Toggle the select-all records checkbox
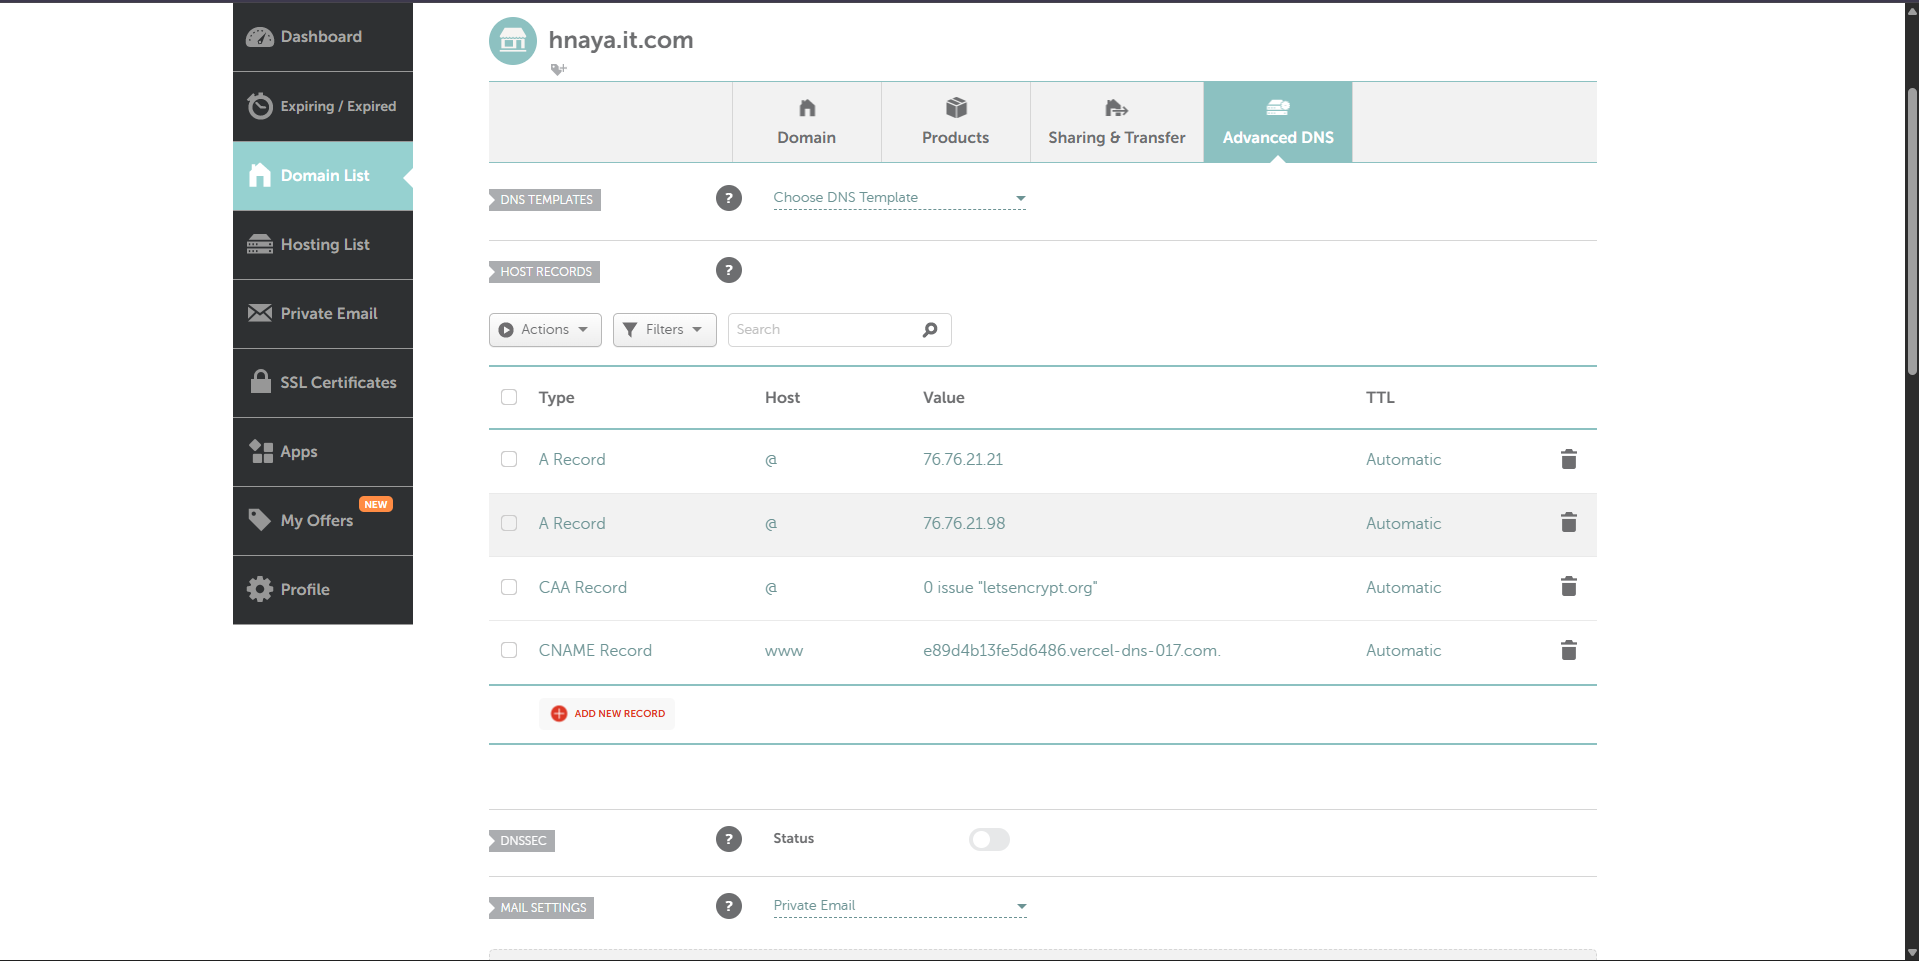The width and height of the screenshot is (1919, 961). coord(509,397)
